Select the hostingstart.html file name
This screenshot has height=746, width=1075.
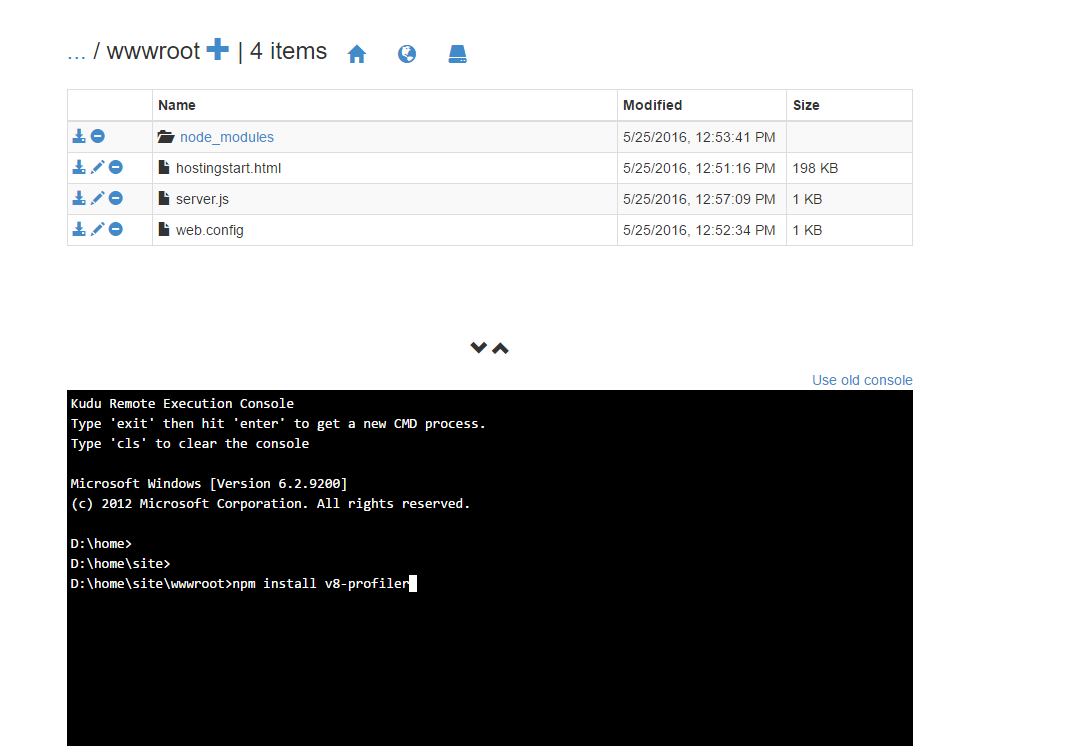pos(228,168)
